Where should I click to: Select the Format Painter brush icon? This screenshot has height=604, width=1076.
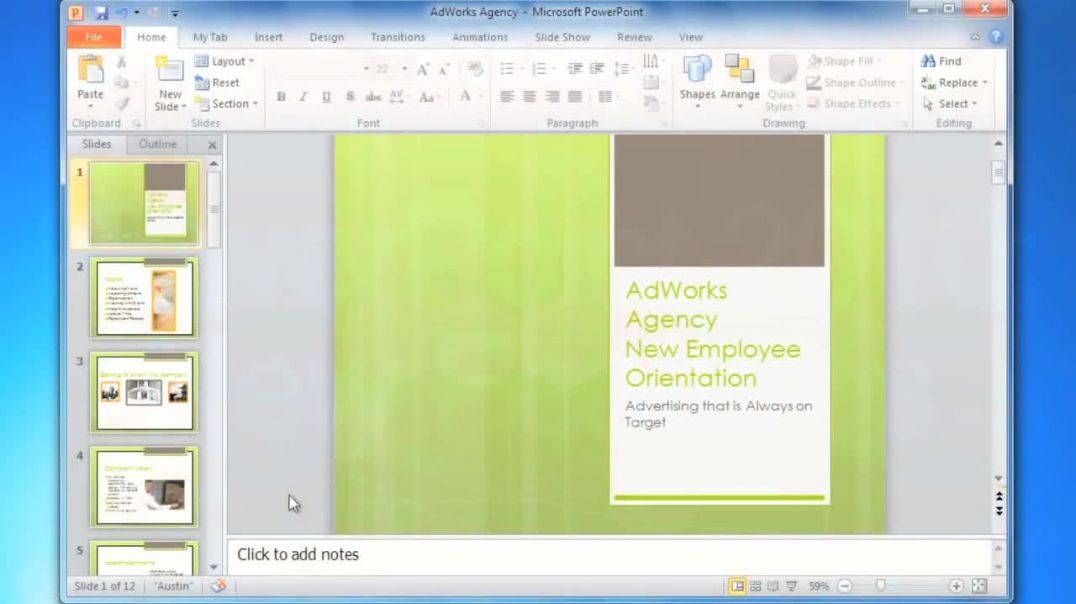pyautogui.click(x=121, y=104)
